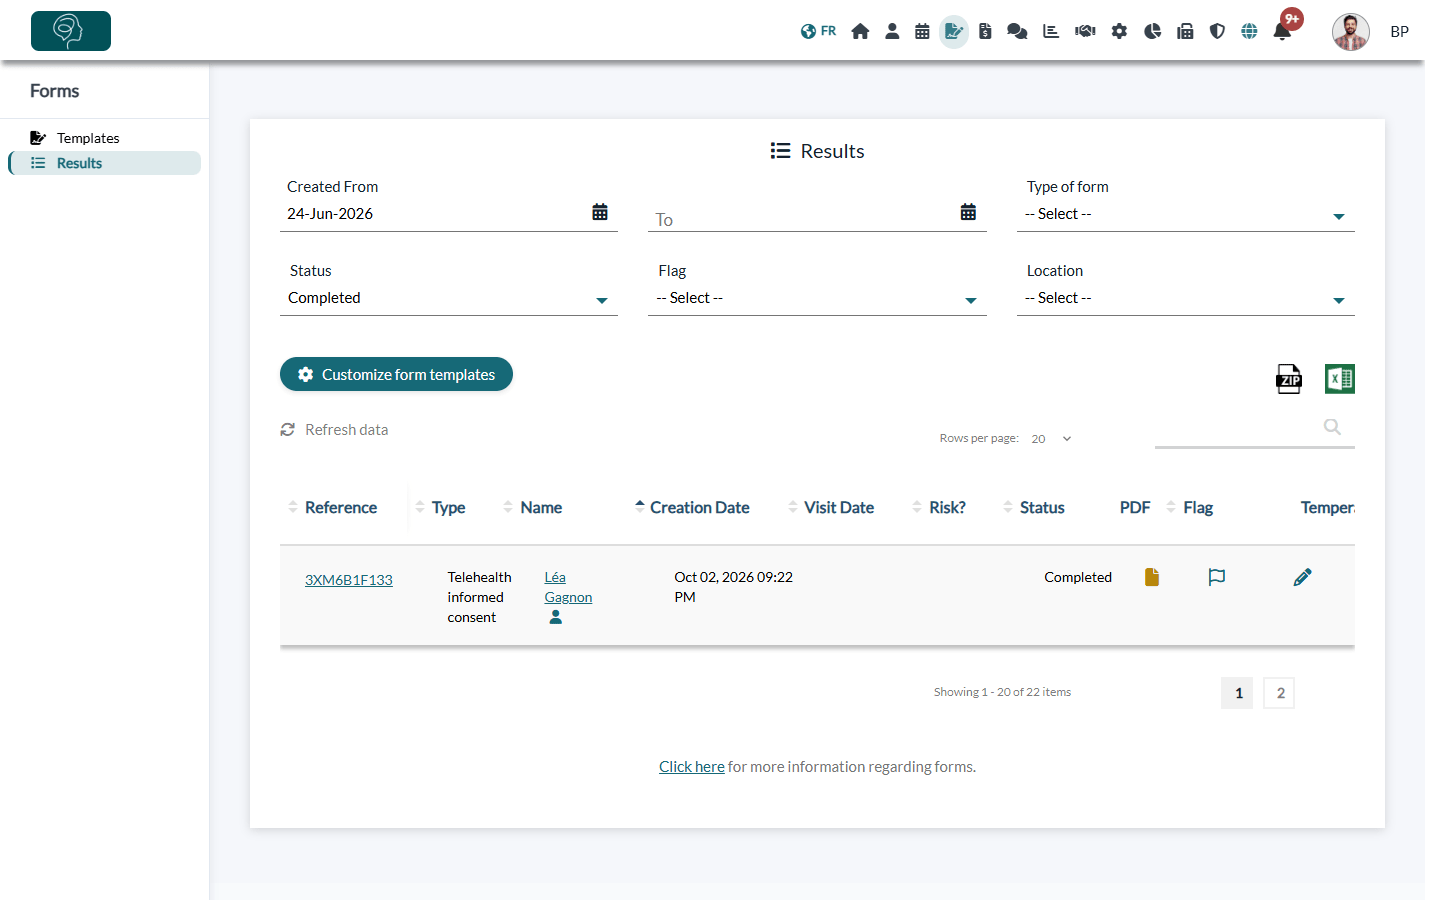1440x900 pixels.
Task: Open the highlighted forms icon in navbar
Action: pos(954,31)
